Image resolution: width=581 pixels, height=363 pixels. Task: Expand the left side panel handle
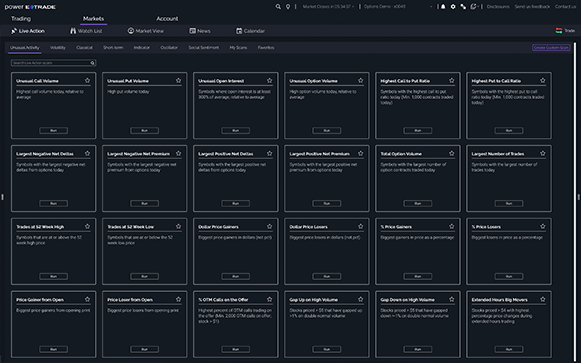coord(2,197)
